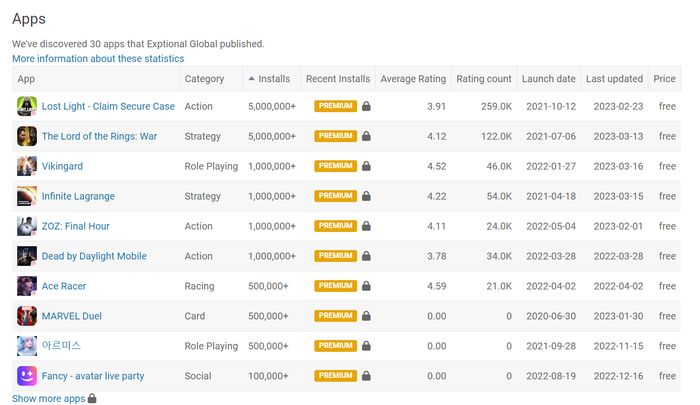This screenshot has width=700, height=405.
Task: Click PREMIUM badge in 아르미스 row
Action: [335, 345]
